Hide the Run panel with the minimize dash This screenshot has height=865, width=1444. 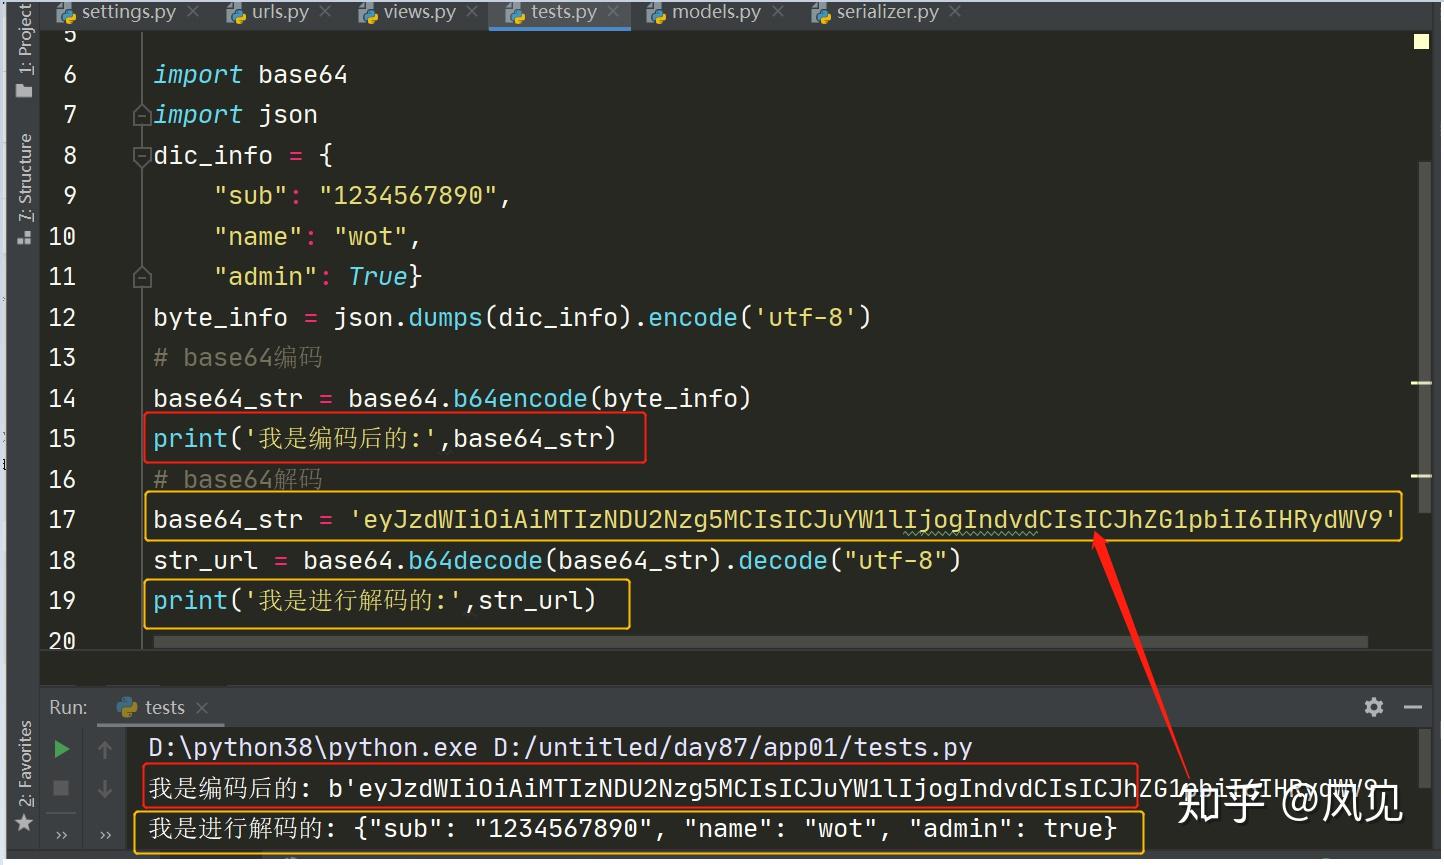1413,707
